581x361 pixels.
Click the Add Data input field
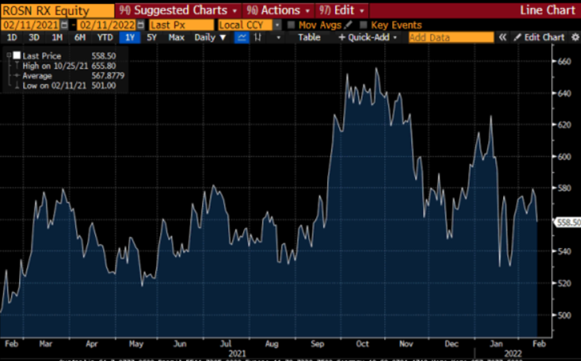point(451,37)
